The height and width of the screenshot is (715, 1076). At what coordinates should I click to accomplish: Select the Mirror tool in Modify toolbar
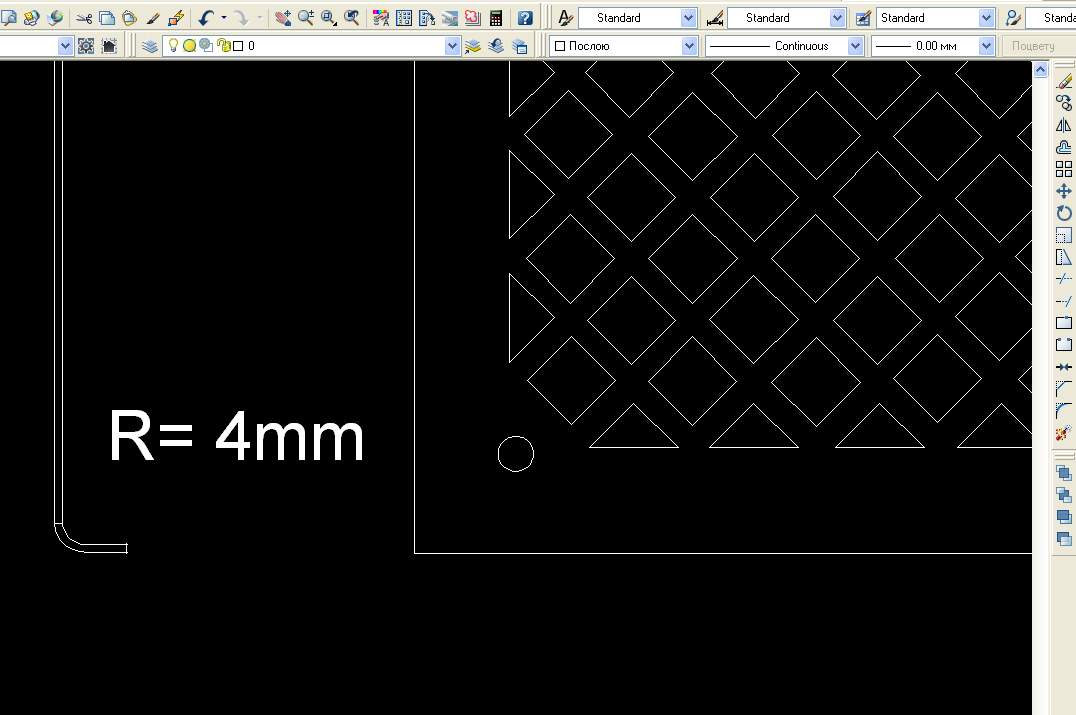1063,125
